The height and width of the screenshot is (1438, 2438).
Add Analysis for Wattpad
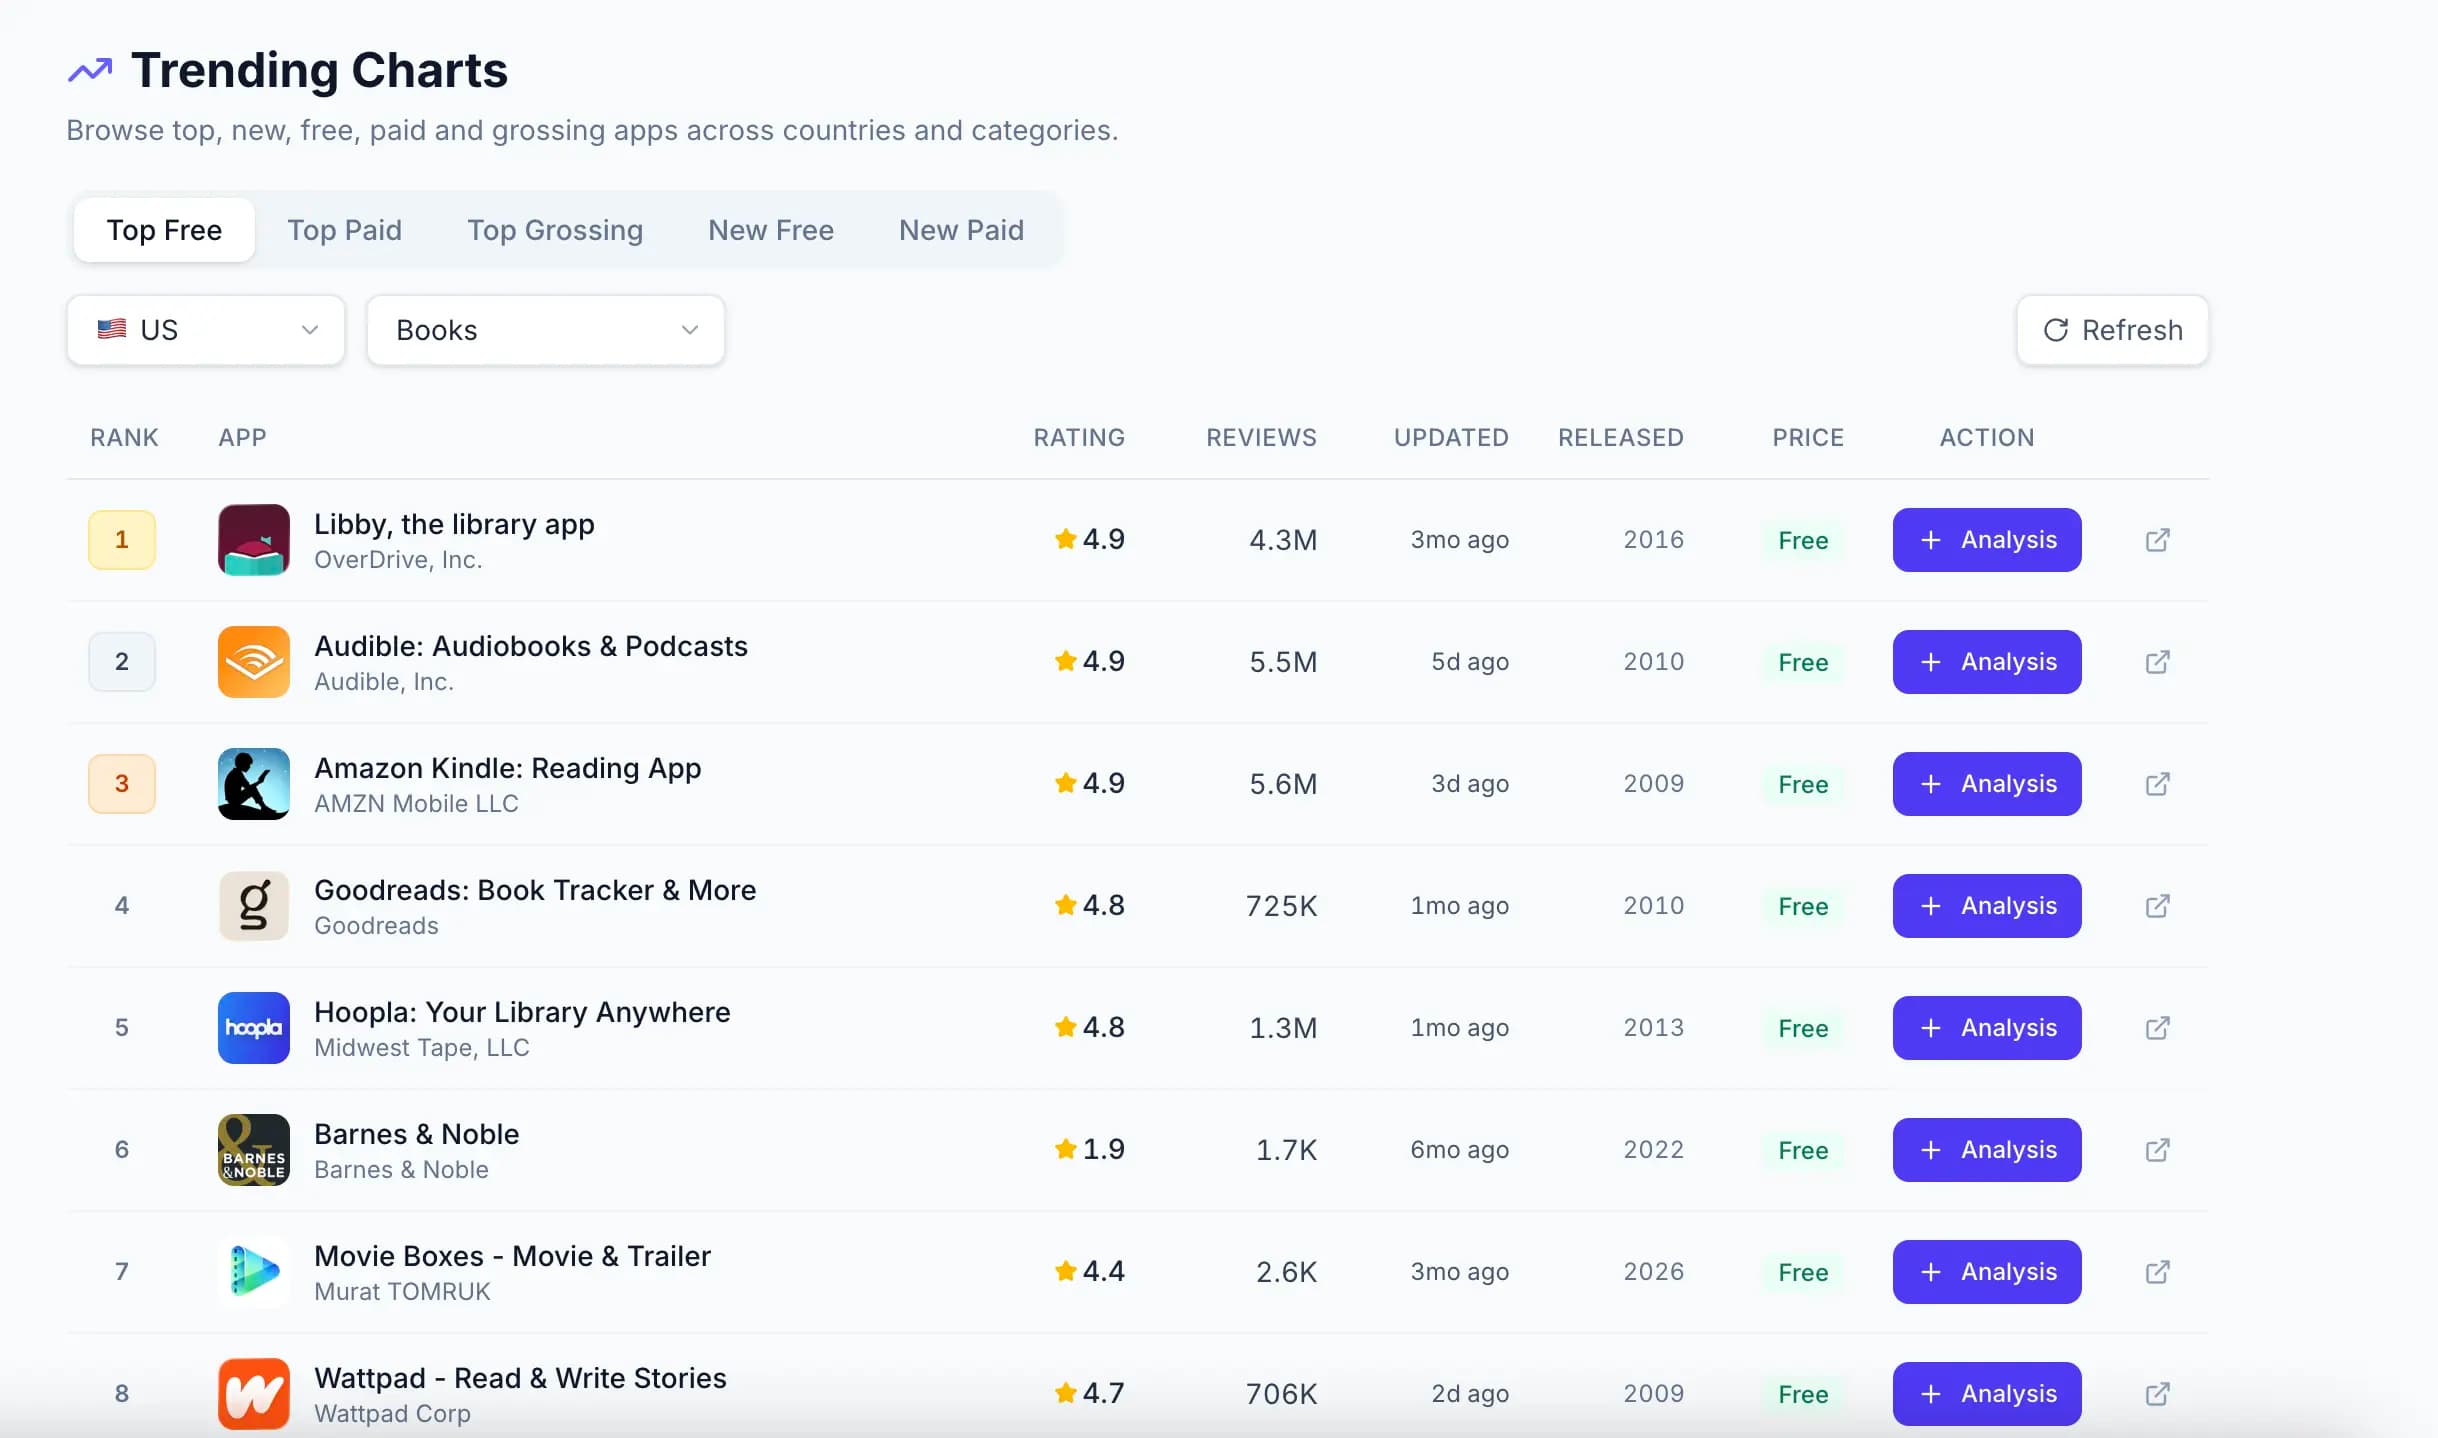coord(1987,1394)
